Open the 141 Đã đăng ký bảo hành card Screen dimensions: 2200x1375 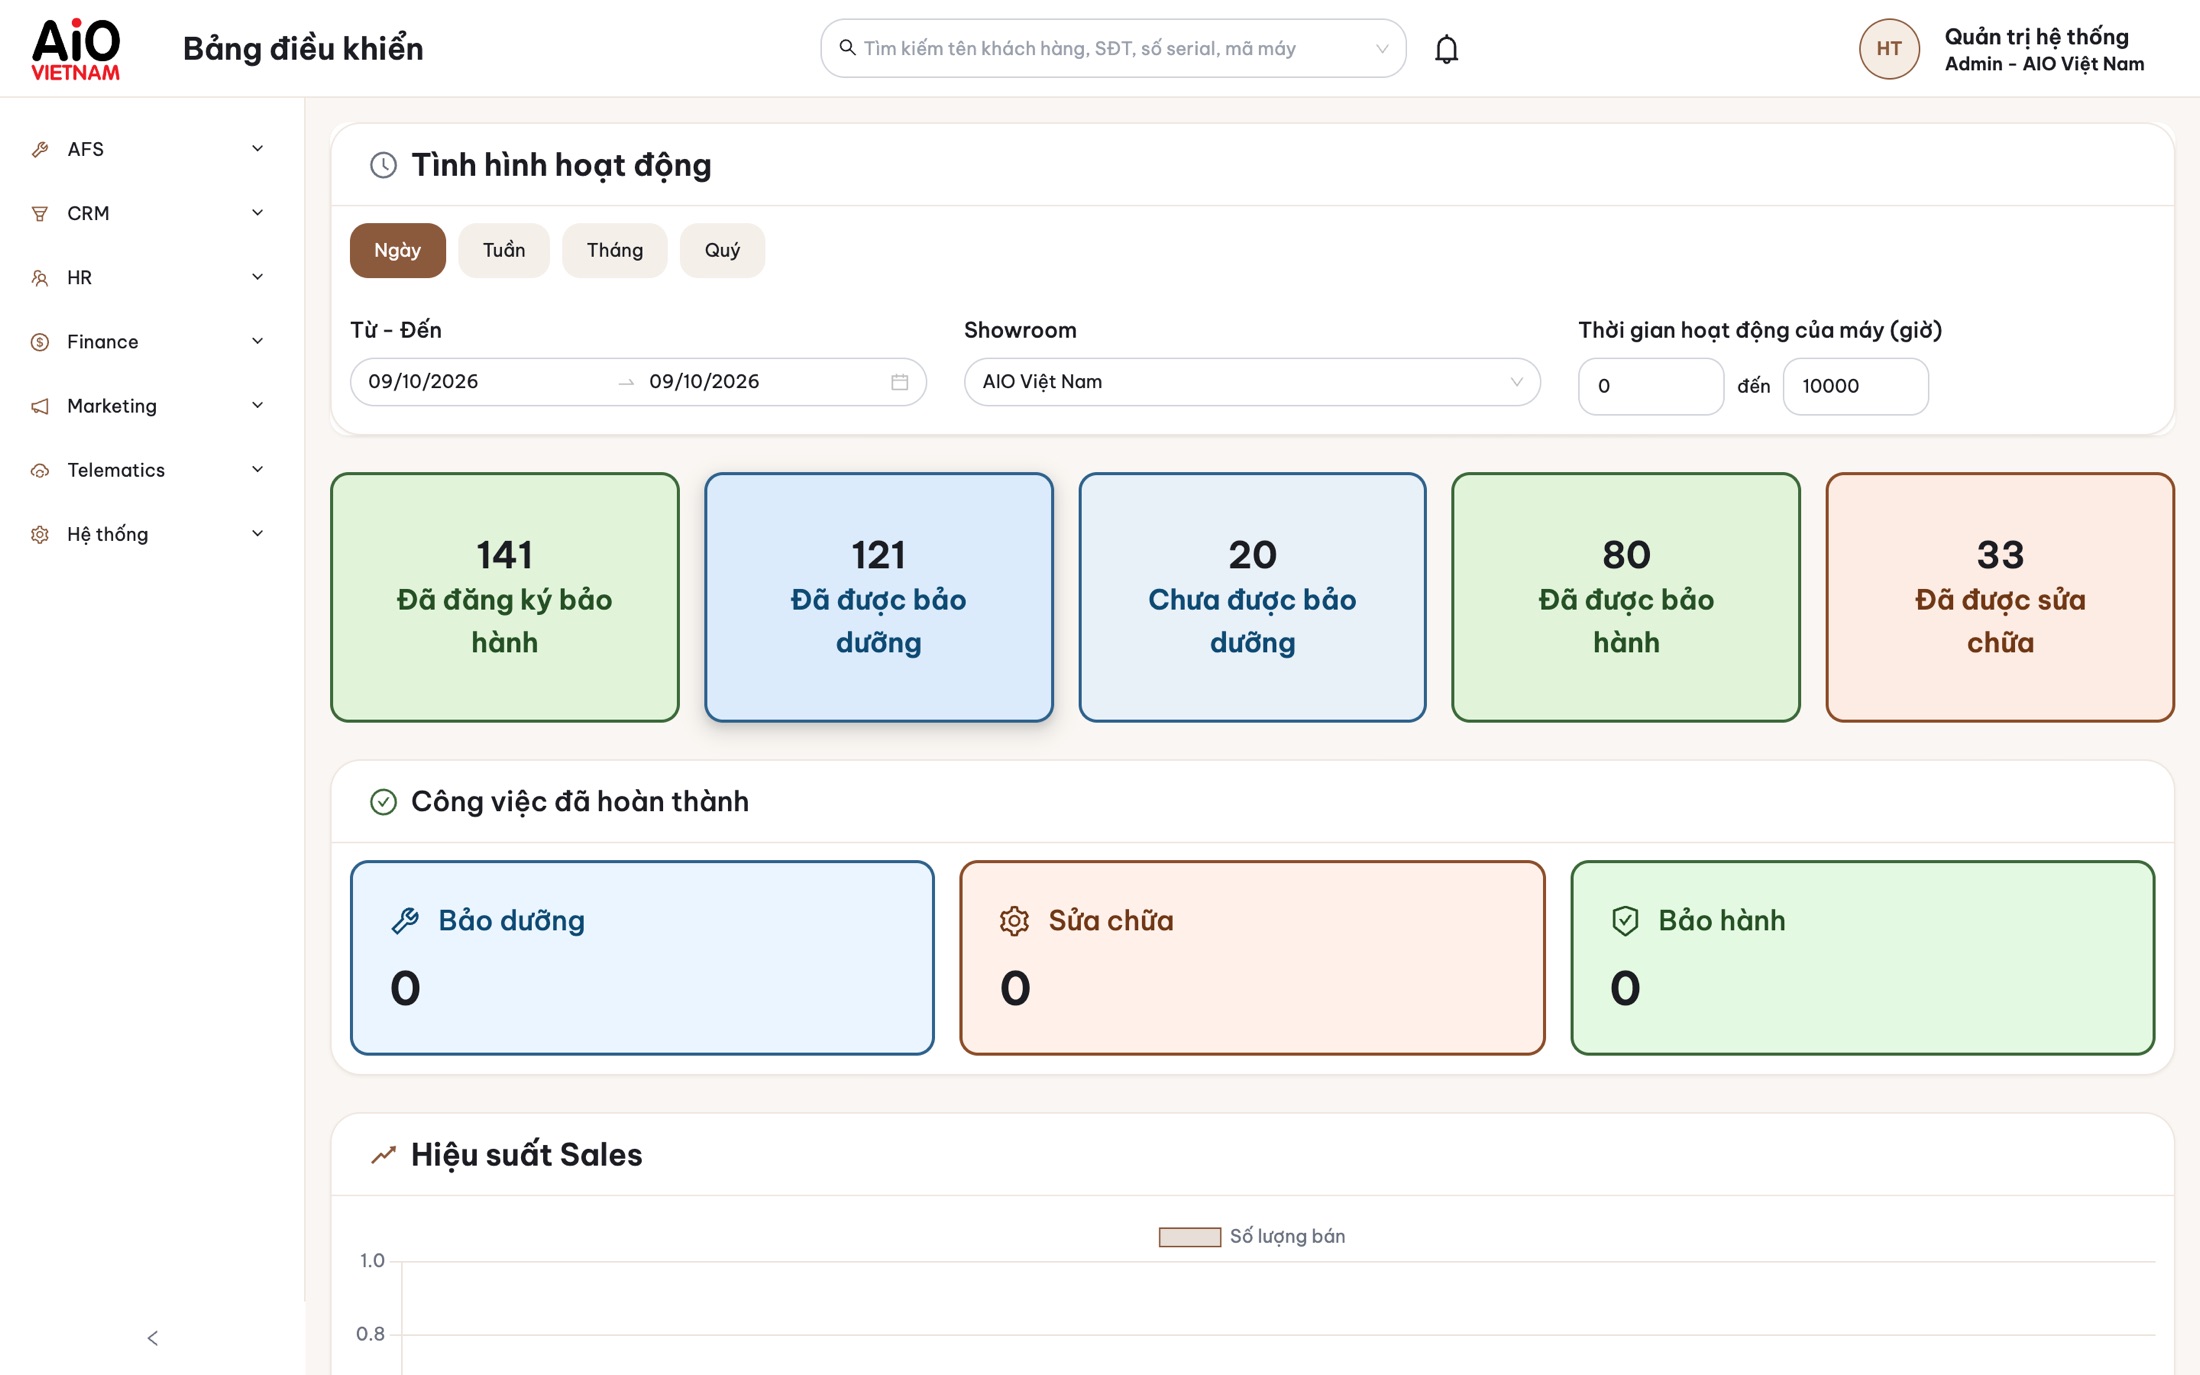pos(505,597)
